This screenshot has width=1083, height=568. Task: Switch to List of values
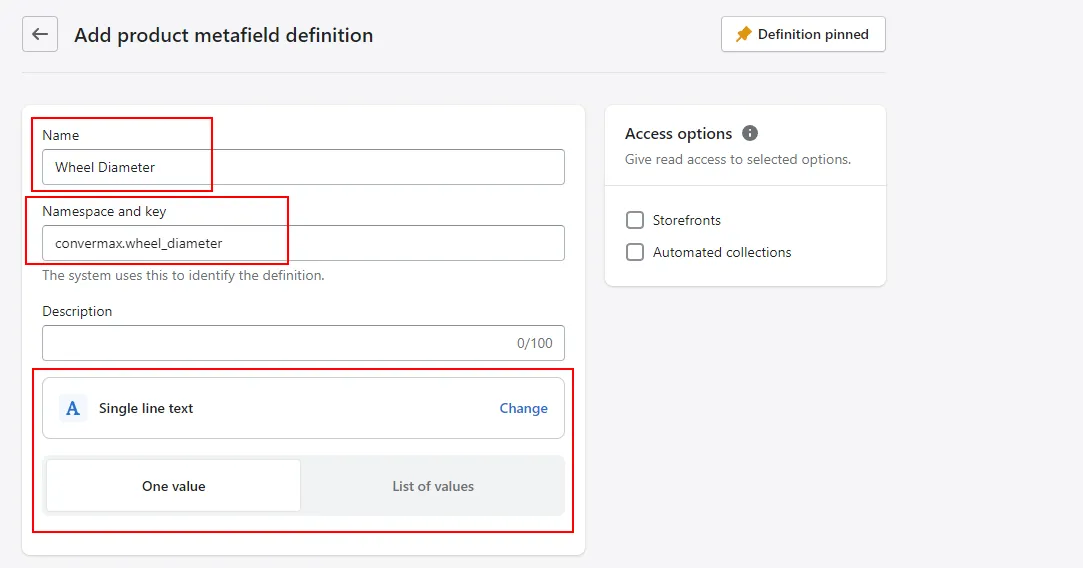(x=433, y=486)
